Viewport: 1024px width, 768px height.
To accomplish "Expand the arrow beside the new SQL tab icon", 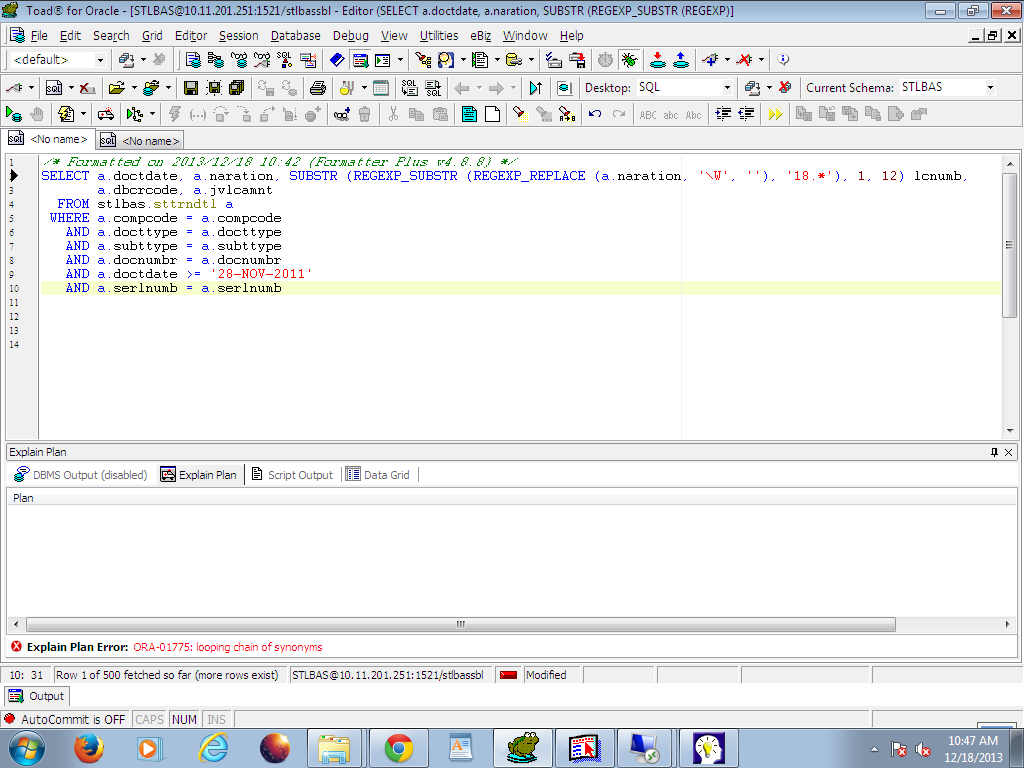I will tap(71, 88).
